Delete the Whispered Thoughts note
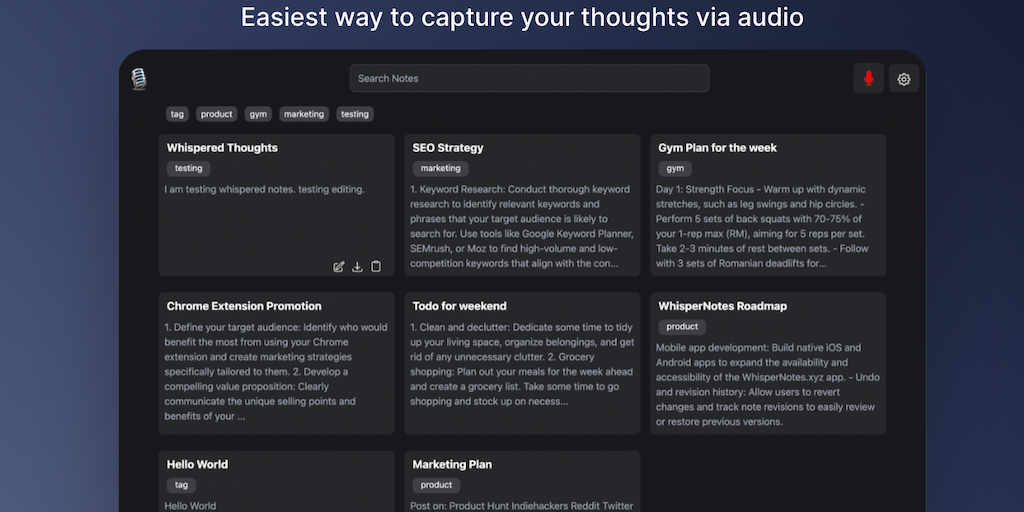 [x=376, y=266]
